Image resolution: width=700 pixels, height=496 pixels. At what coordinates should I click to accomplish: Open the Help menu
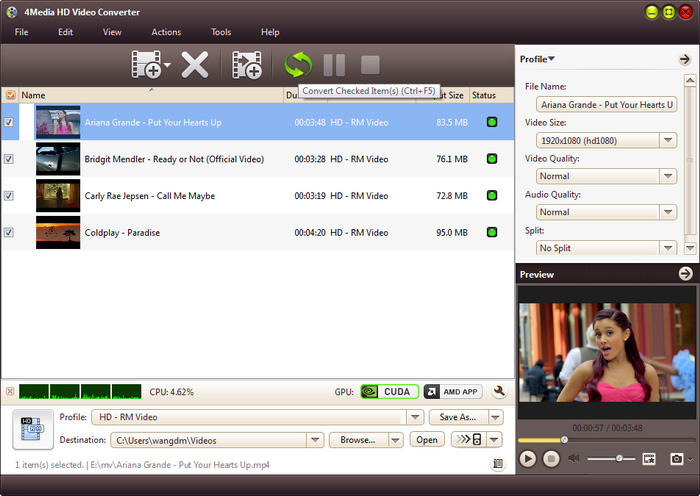point(270,32)
